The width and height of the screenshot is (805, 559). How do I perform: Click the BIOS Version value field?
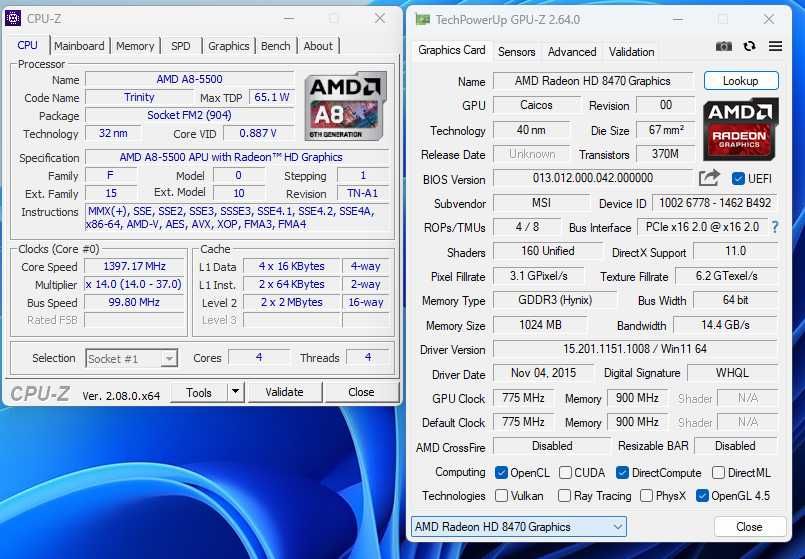592,178
